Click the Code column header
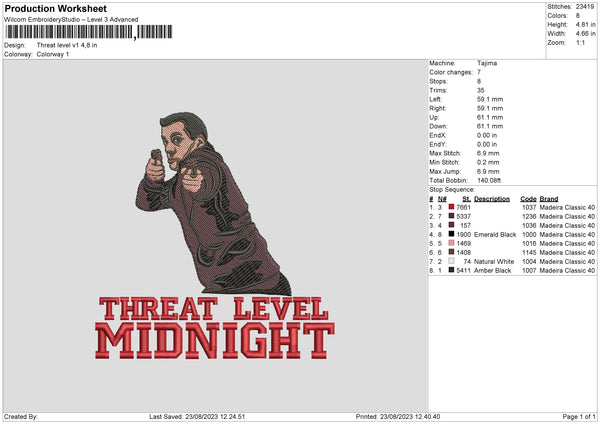600x424 pixels. (528, 199)
